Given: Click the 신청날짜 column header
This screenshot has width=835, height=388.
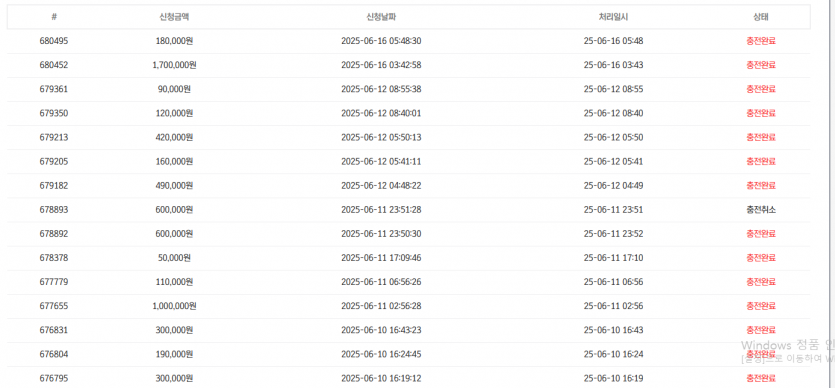Looking at the screenshot, I should tap(381, 17).
